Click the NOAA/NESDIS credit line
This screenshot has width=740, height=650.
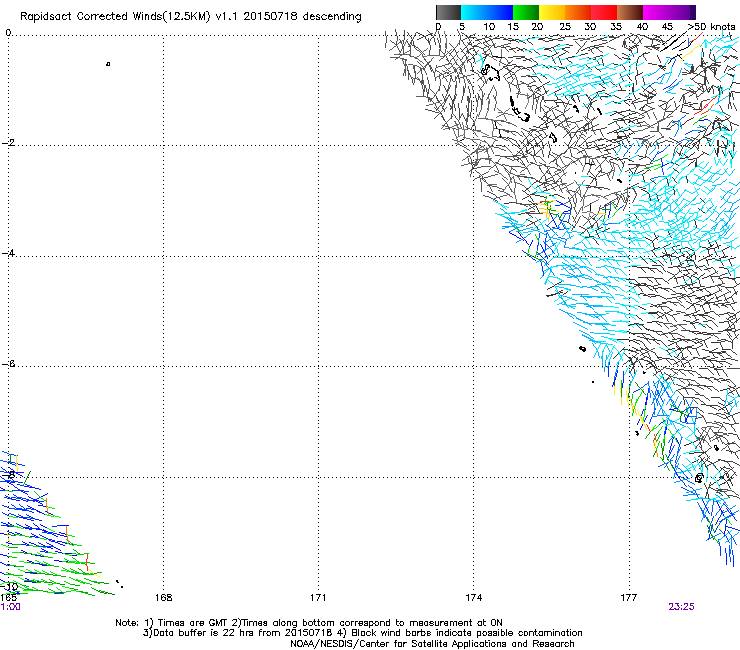(x=432, y=644)
